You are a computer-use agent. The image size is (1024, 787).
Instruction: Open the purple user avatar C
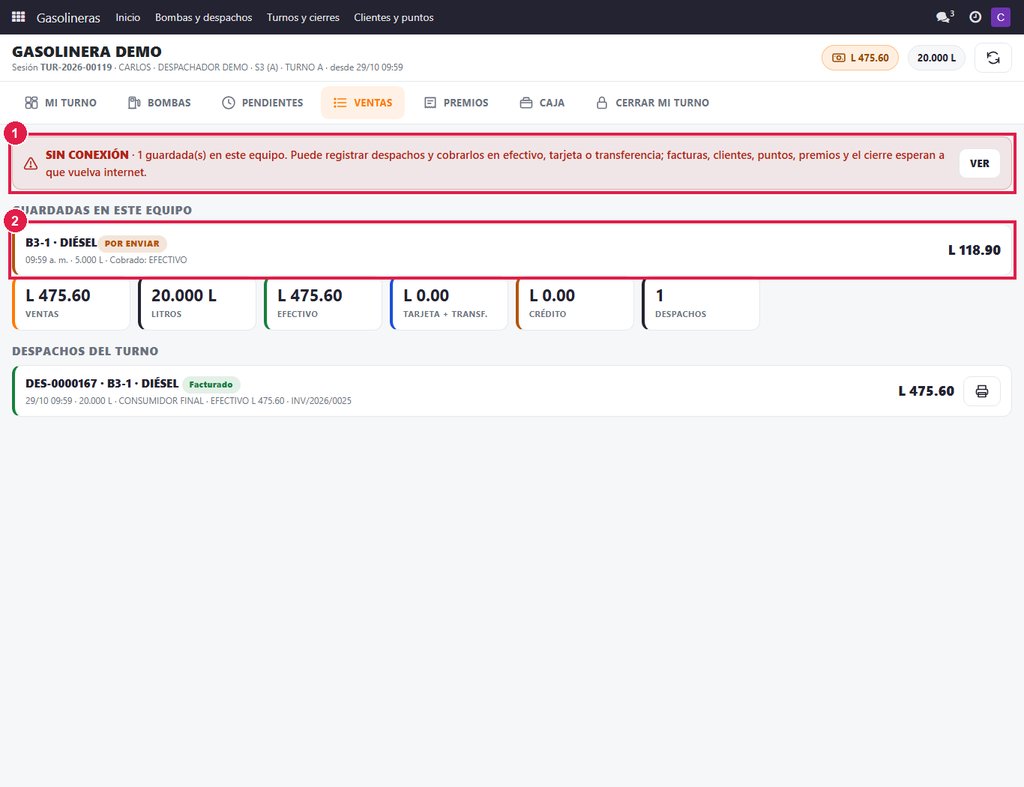[x=1000, y=17]
